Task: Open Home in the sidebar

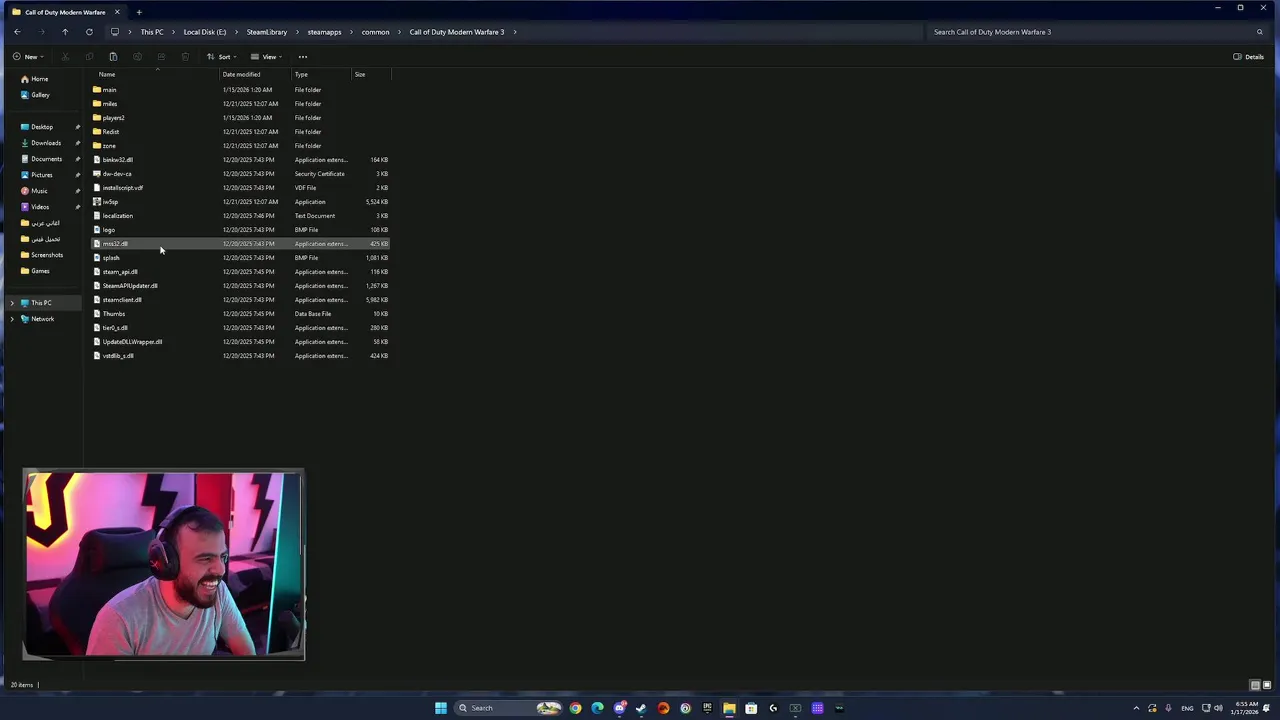Action: click(x=35, y=79)
